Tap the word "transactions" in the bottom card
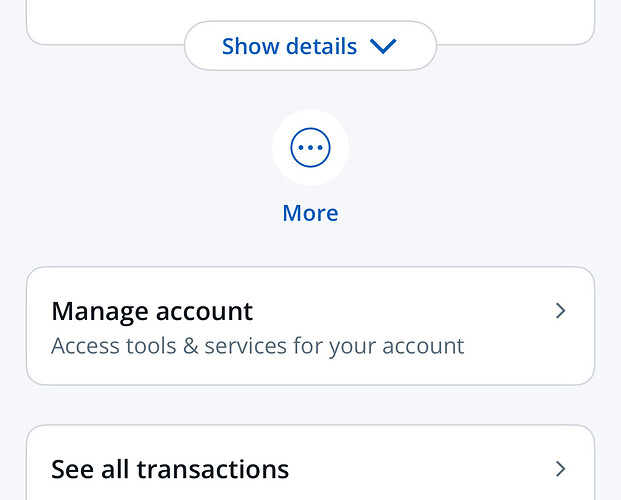Image resolution: width=621 pixels, height=500 pixels. (212, 468)
